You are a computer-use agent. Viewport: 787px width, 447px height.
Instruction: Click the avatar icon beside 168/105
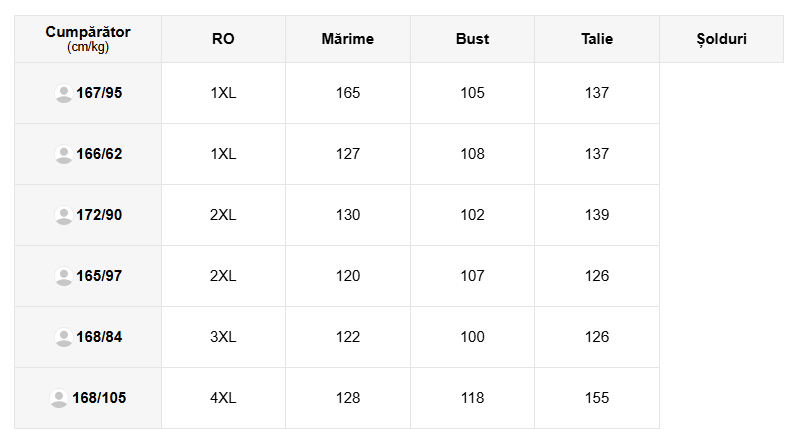[x=59, y=399]
